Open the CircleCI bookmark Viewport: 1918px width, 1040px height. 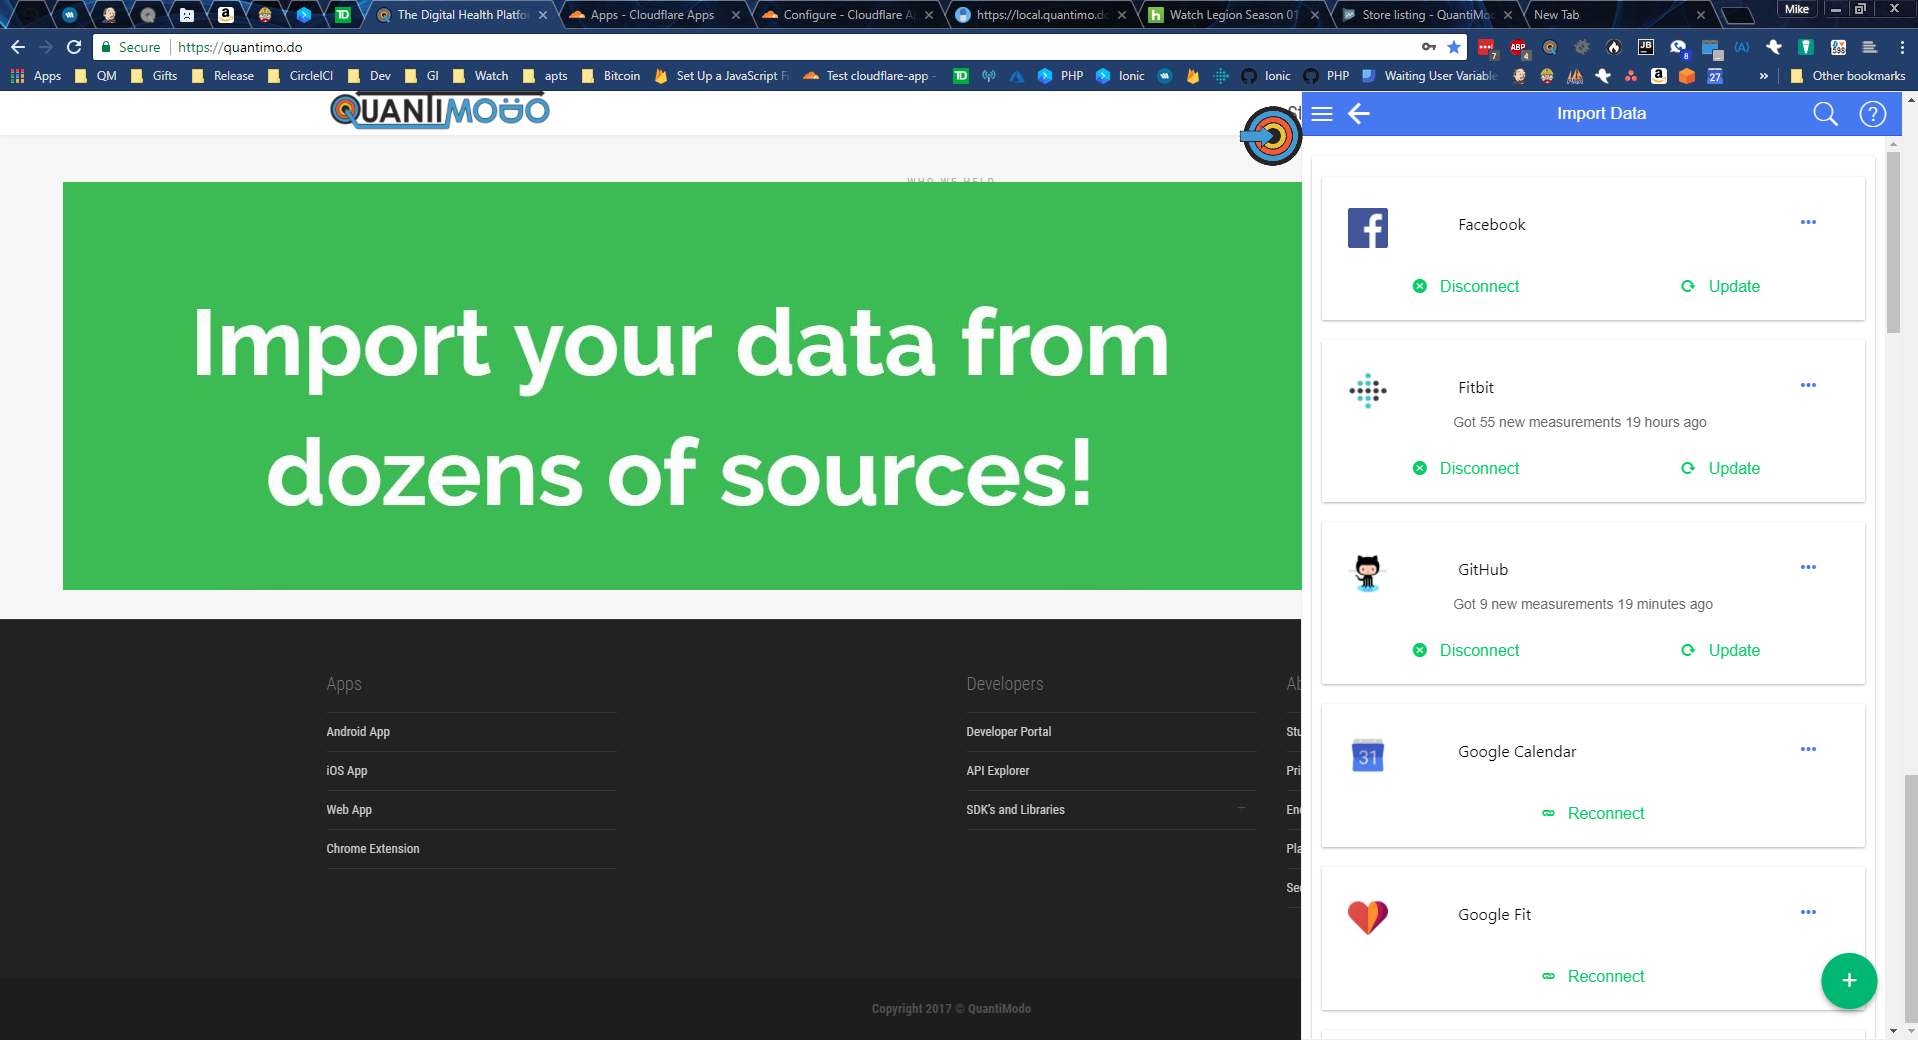click(x=301, y=76)
